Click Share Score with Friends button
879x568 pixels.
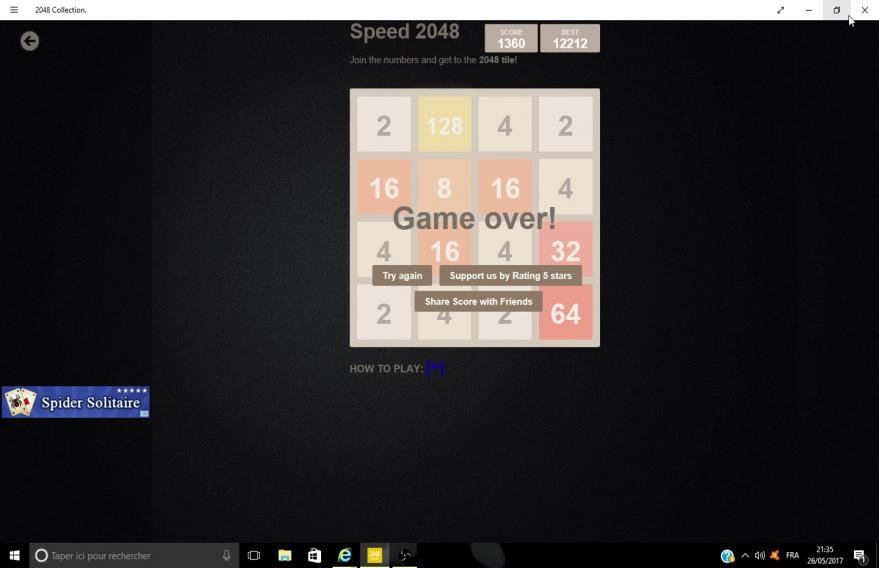pos(478,301)
